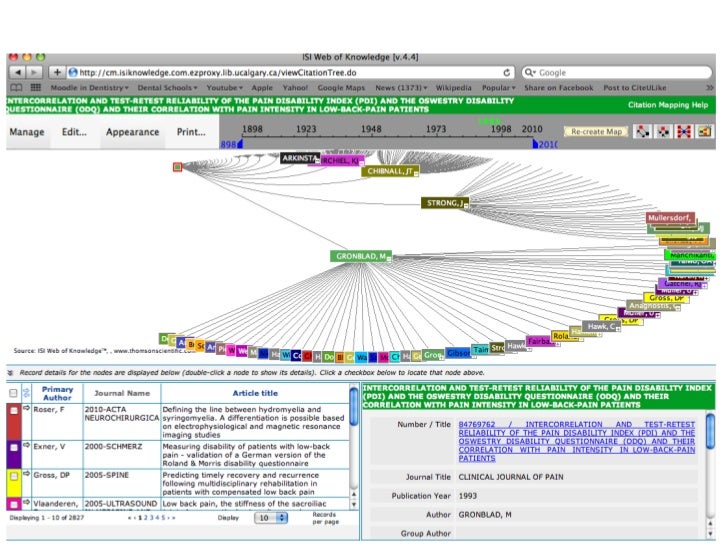Screen dimensions: 728x546
Task: Collapse the STRONG, J node expander
Action: (x=466, y=205)
